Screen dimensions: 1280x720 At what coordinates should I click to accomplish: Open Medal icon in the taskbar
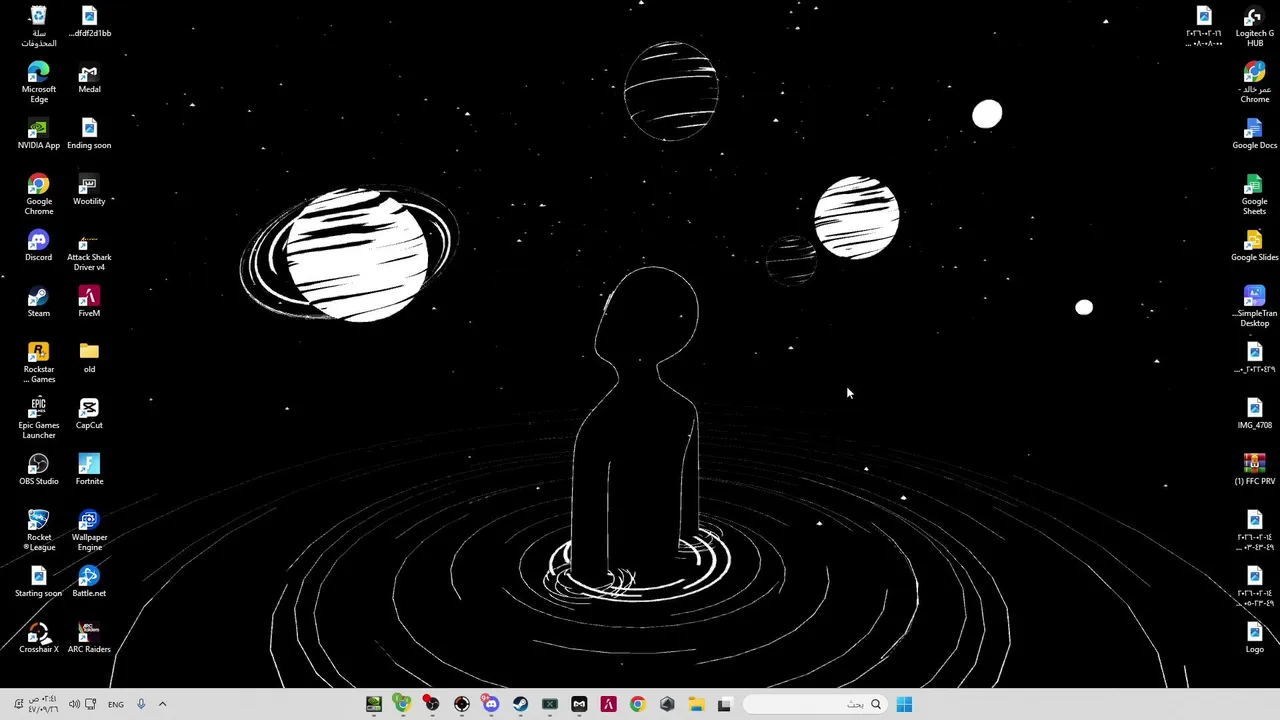(579, 704)
